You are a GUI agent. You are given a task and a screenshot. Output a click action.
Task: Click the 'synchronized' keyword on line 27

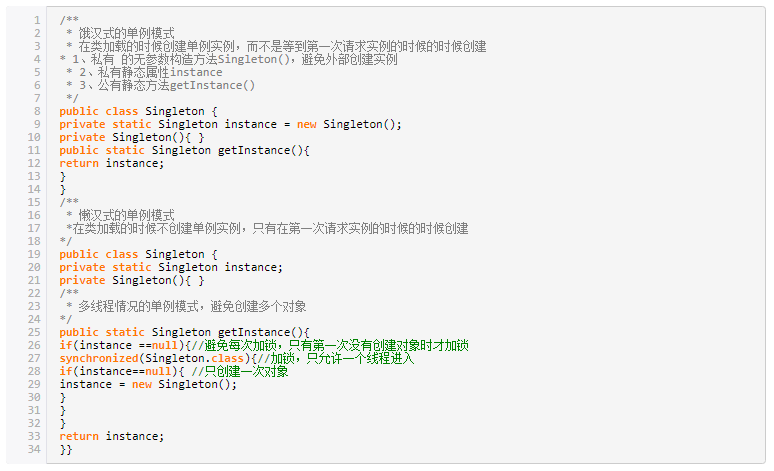pos(99,358)
